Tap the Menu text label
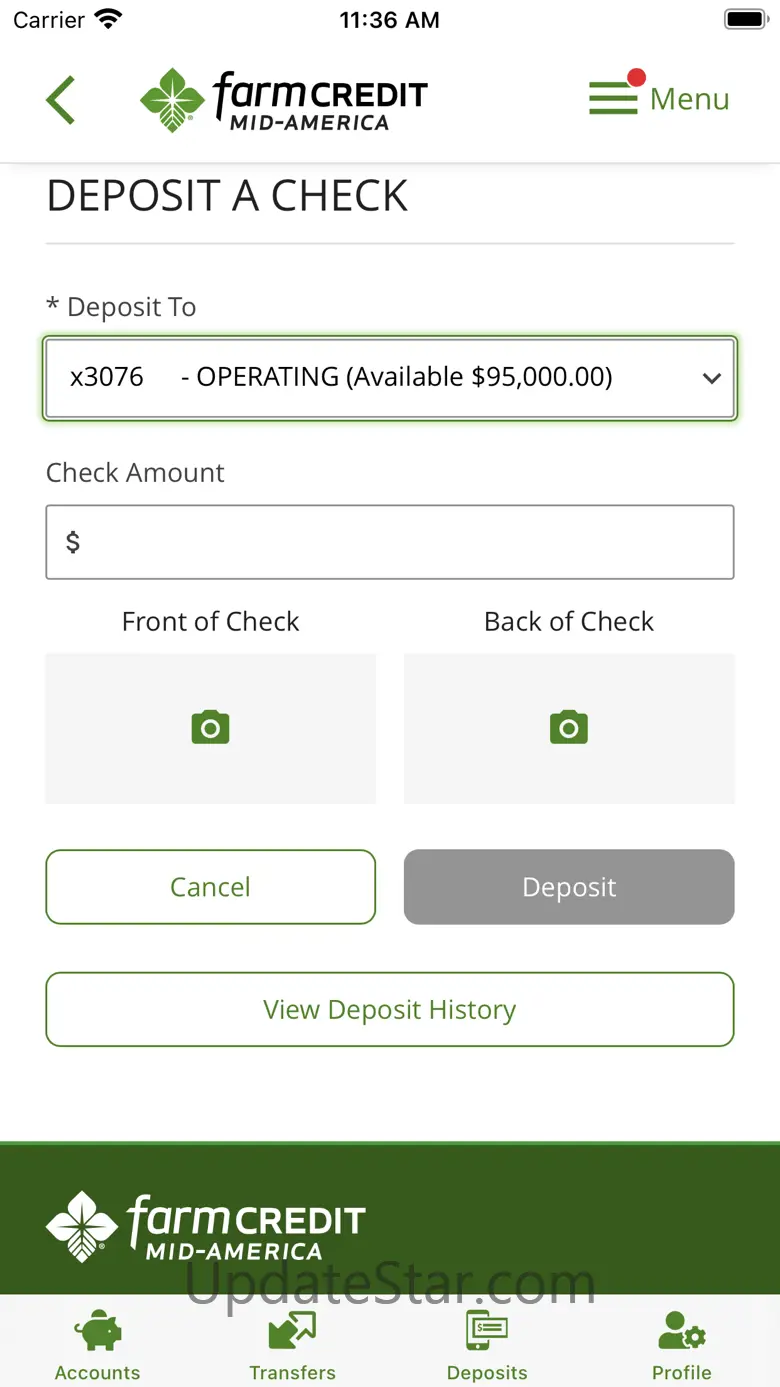This screenshot has height=1387, width=780. pyautogui.click(x=690, y=99)
